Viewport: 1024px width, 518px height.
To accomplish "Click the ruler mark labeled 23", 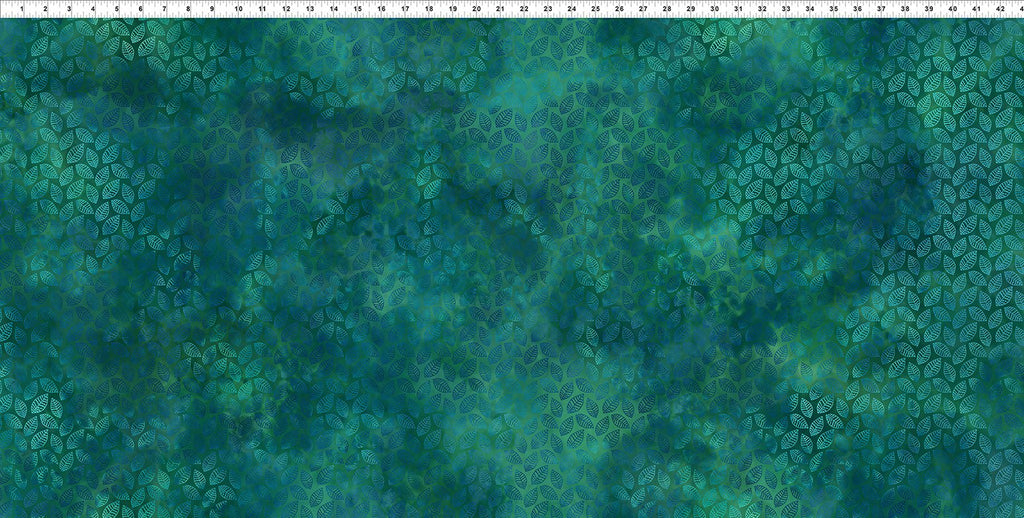I will pos(548,9).
